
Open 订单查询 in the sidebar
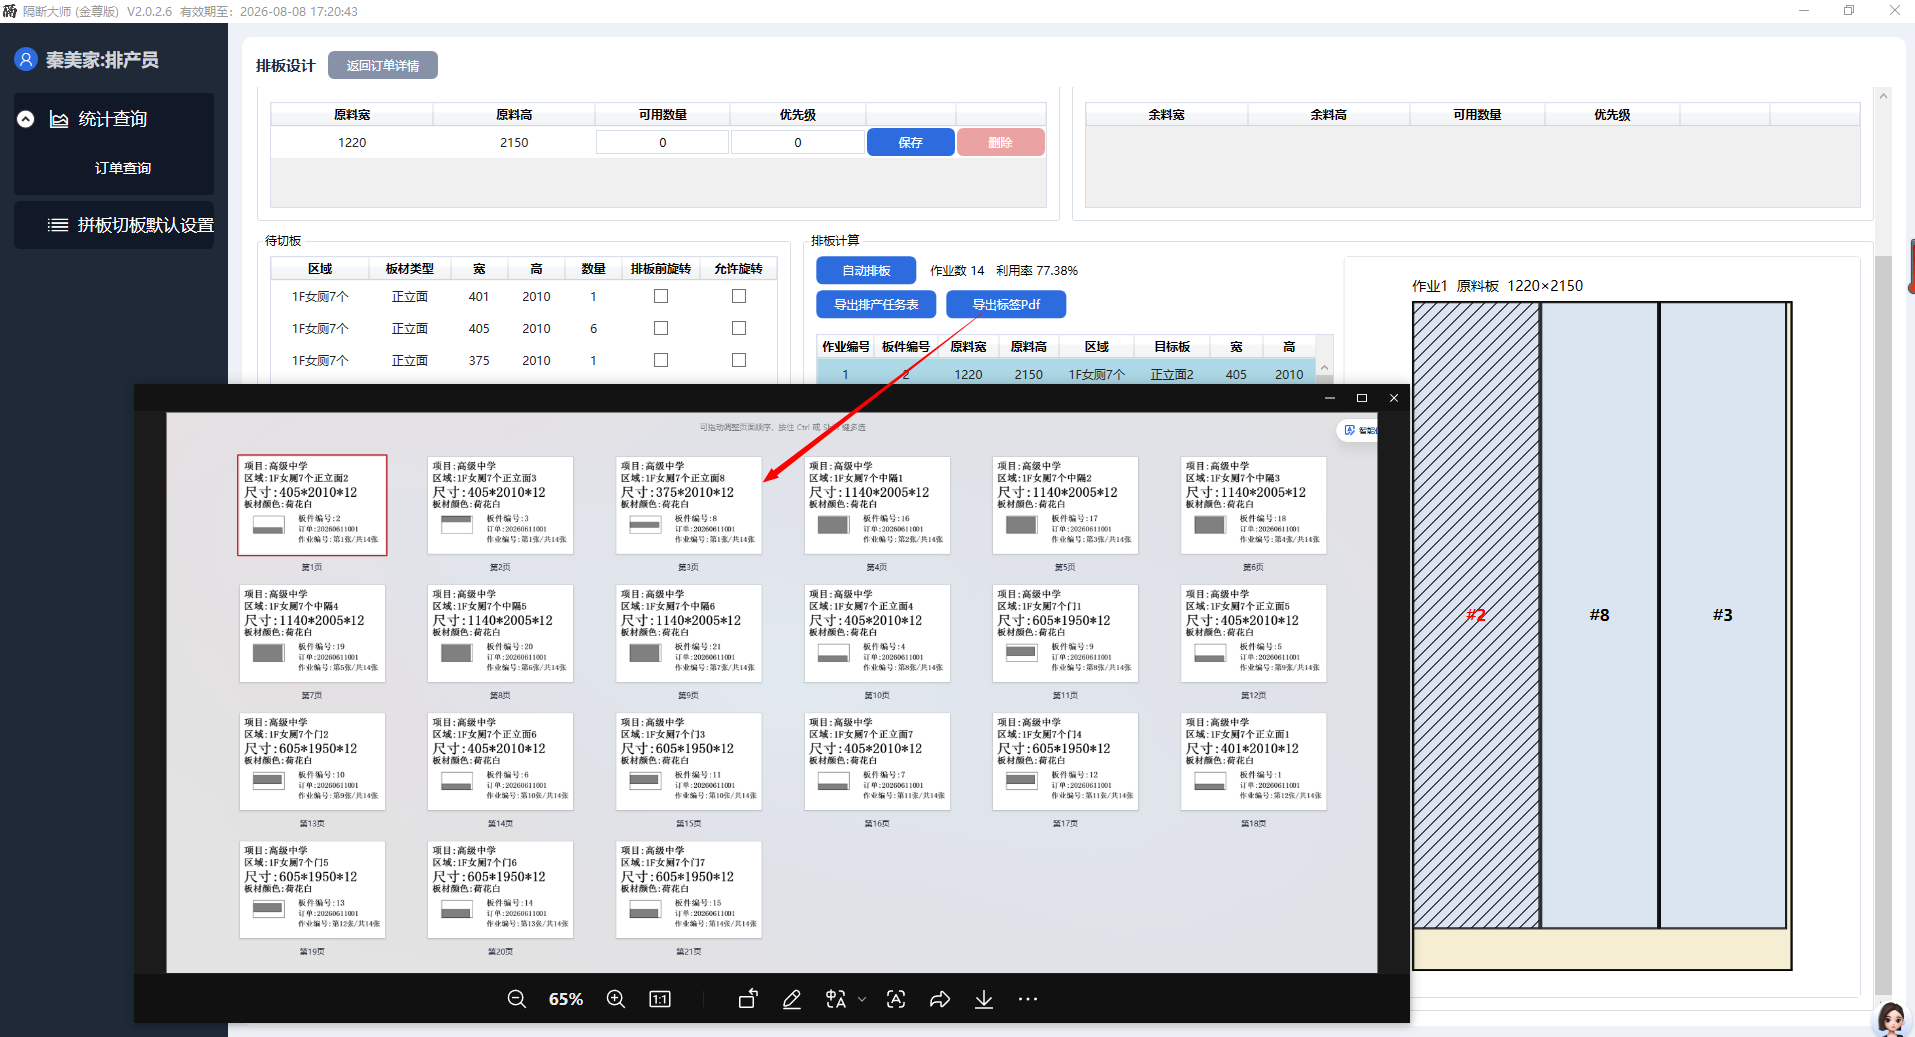tap(123, 168)
